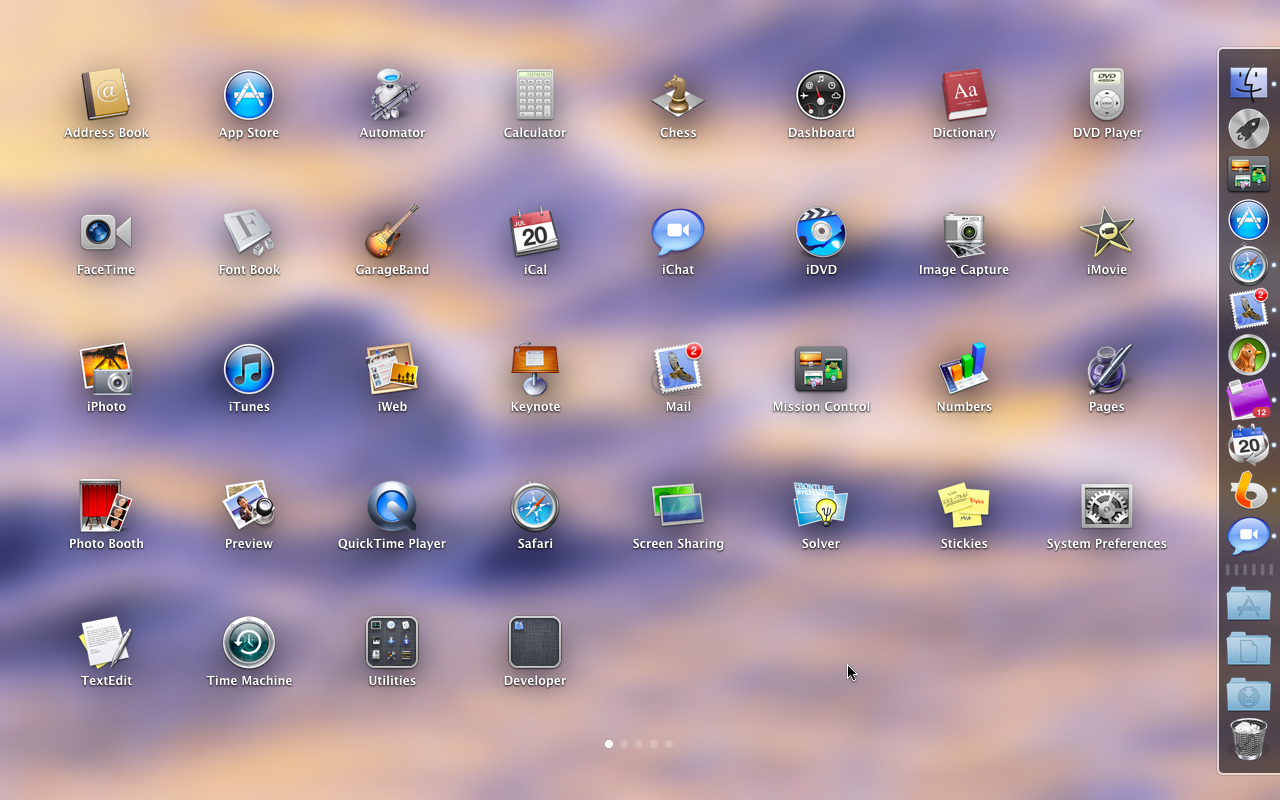This screenshot has width=1280, height=800.
Task: Open the Trash in the Dock
Action: click(1248, 740)
